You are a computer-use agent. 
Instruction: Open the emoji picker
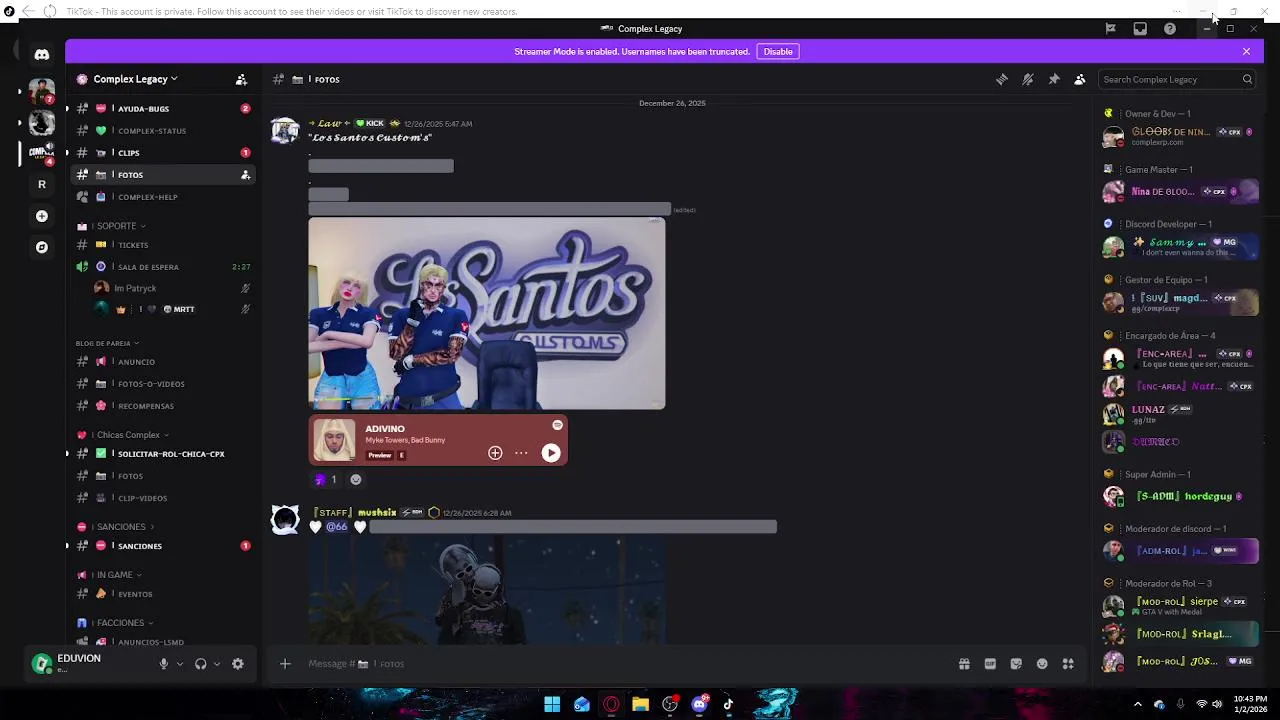tap(1042, 664)
